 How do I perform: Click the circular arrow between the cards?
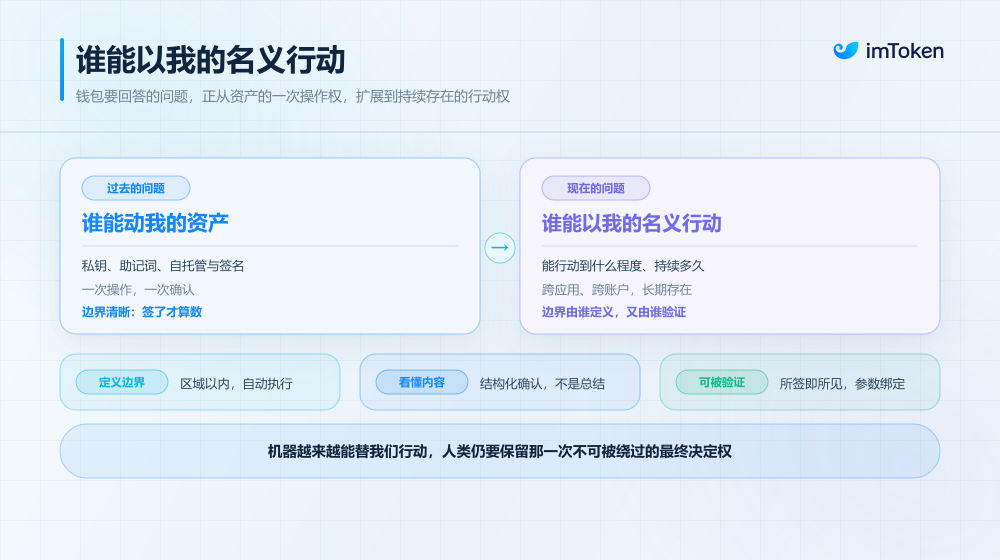click(x=500, y=247)
